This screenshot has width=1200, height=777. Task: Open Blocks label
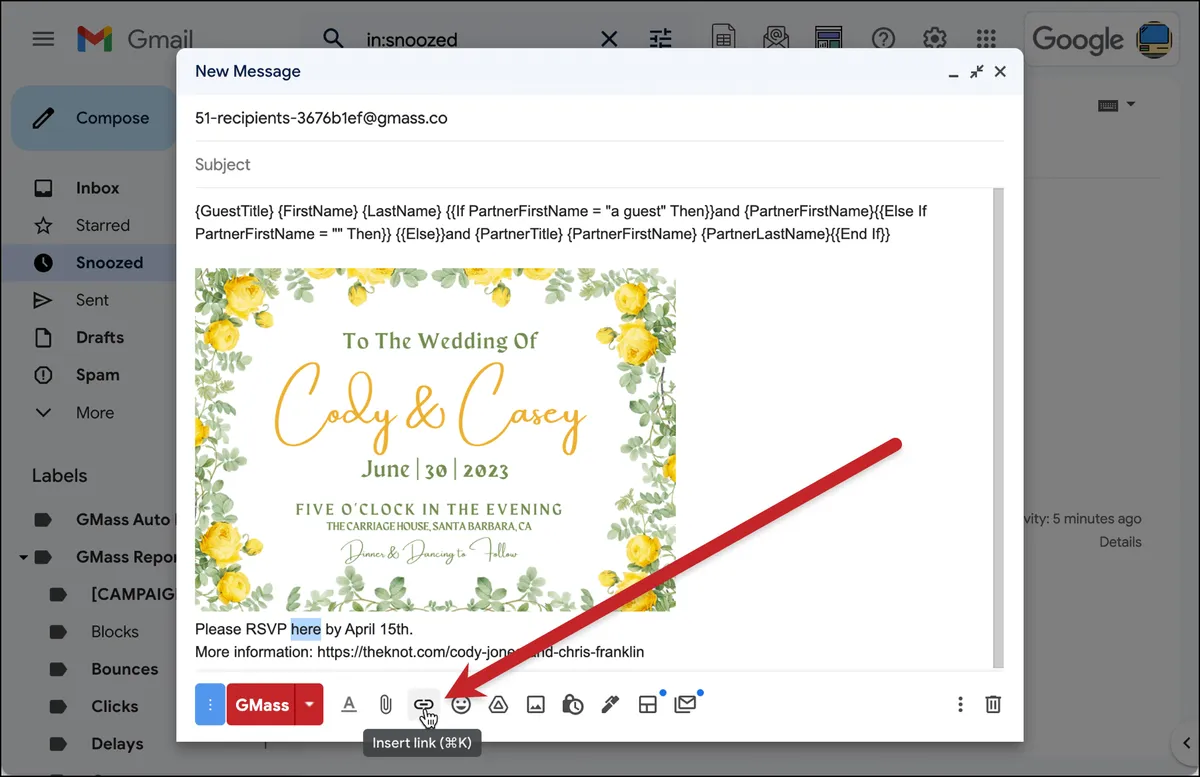point(114,632)
